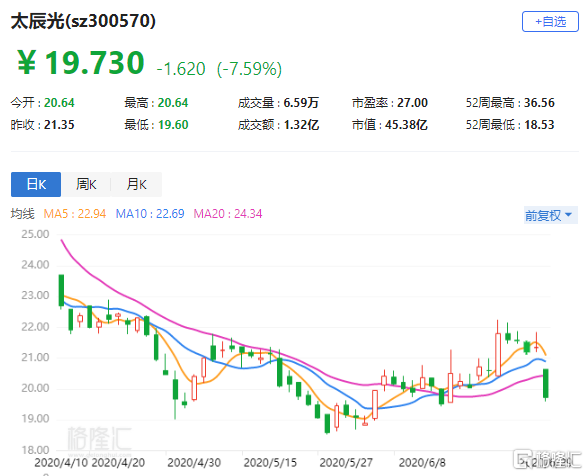Click the dropdown arrow next to 前复权
This screenshot has height=476, width=588.
568,215
